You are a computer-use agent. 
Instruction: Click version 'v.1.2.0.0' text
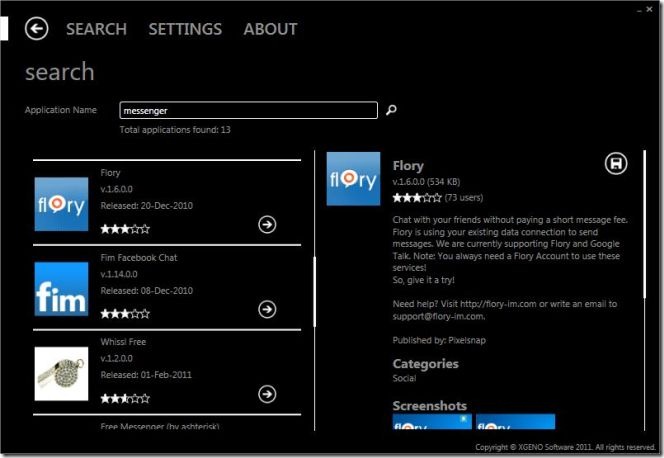(x=116, y=359)
